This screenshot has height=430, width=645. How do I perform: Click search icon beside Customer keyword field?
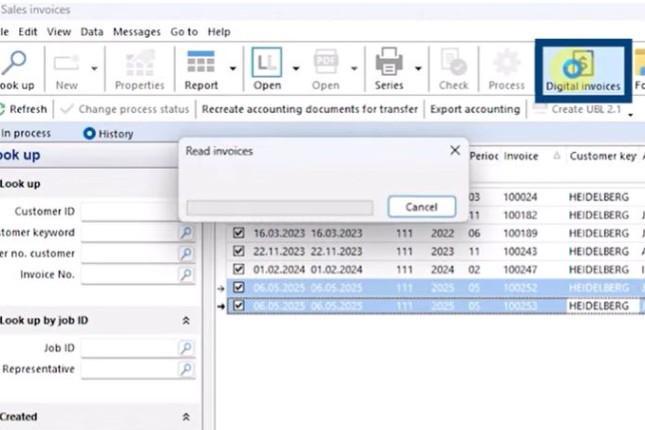tap(186, 233)
